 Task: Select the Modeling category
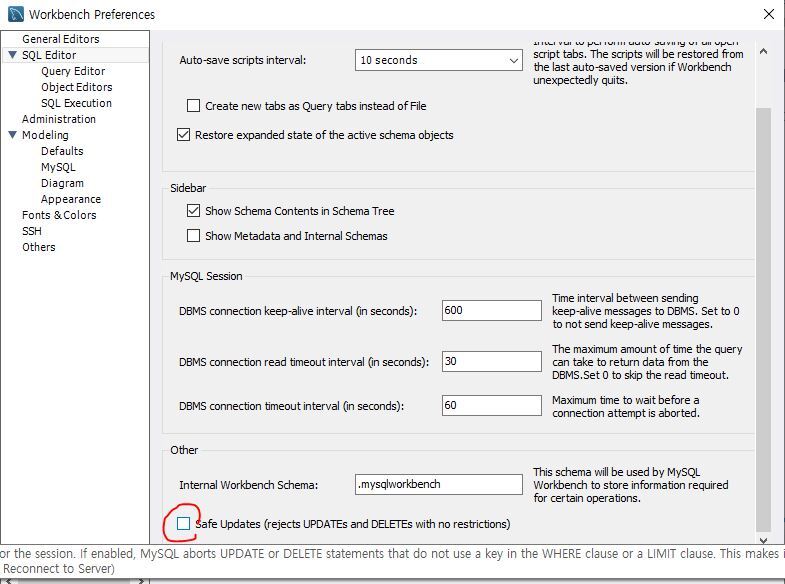point(45,135)
